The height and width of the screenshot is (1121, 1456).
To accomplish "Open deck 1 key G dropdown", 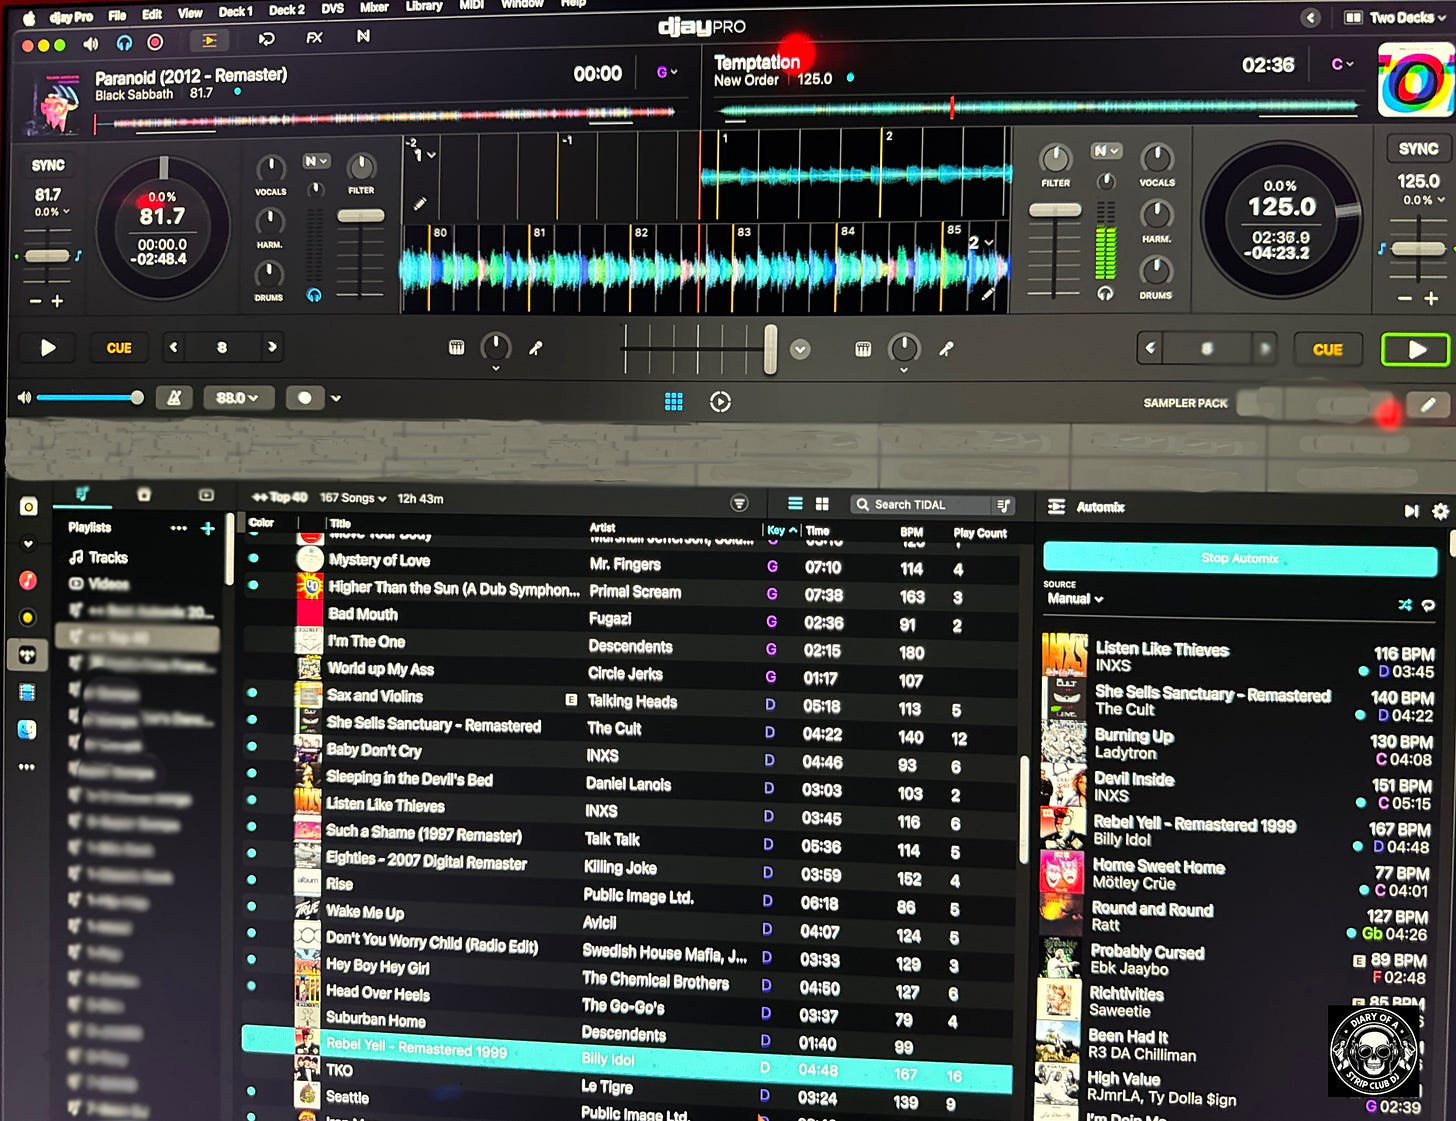I will [x=666, y=72].
